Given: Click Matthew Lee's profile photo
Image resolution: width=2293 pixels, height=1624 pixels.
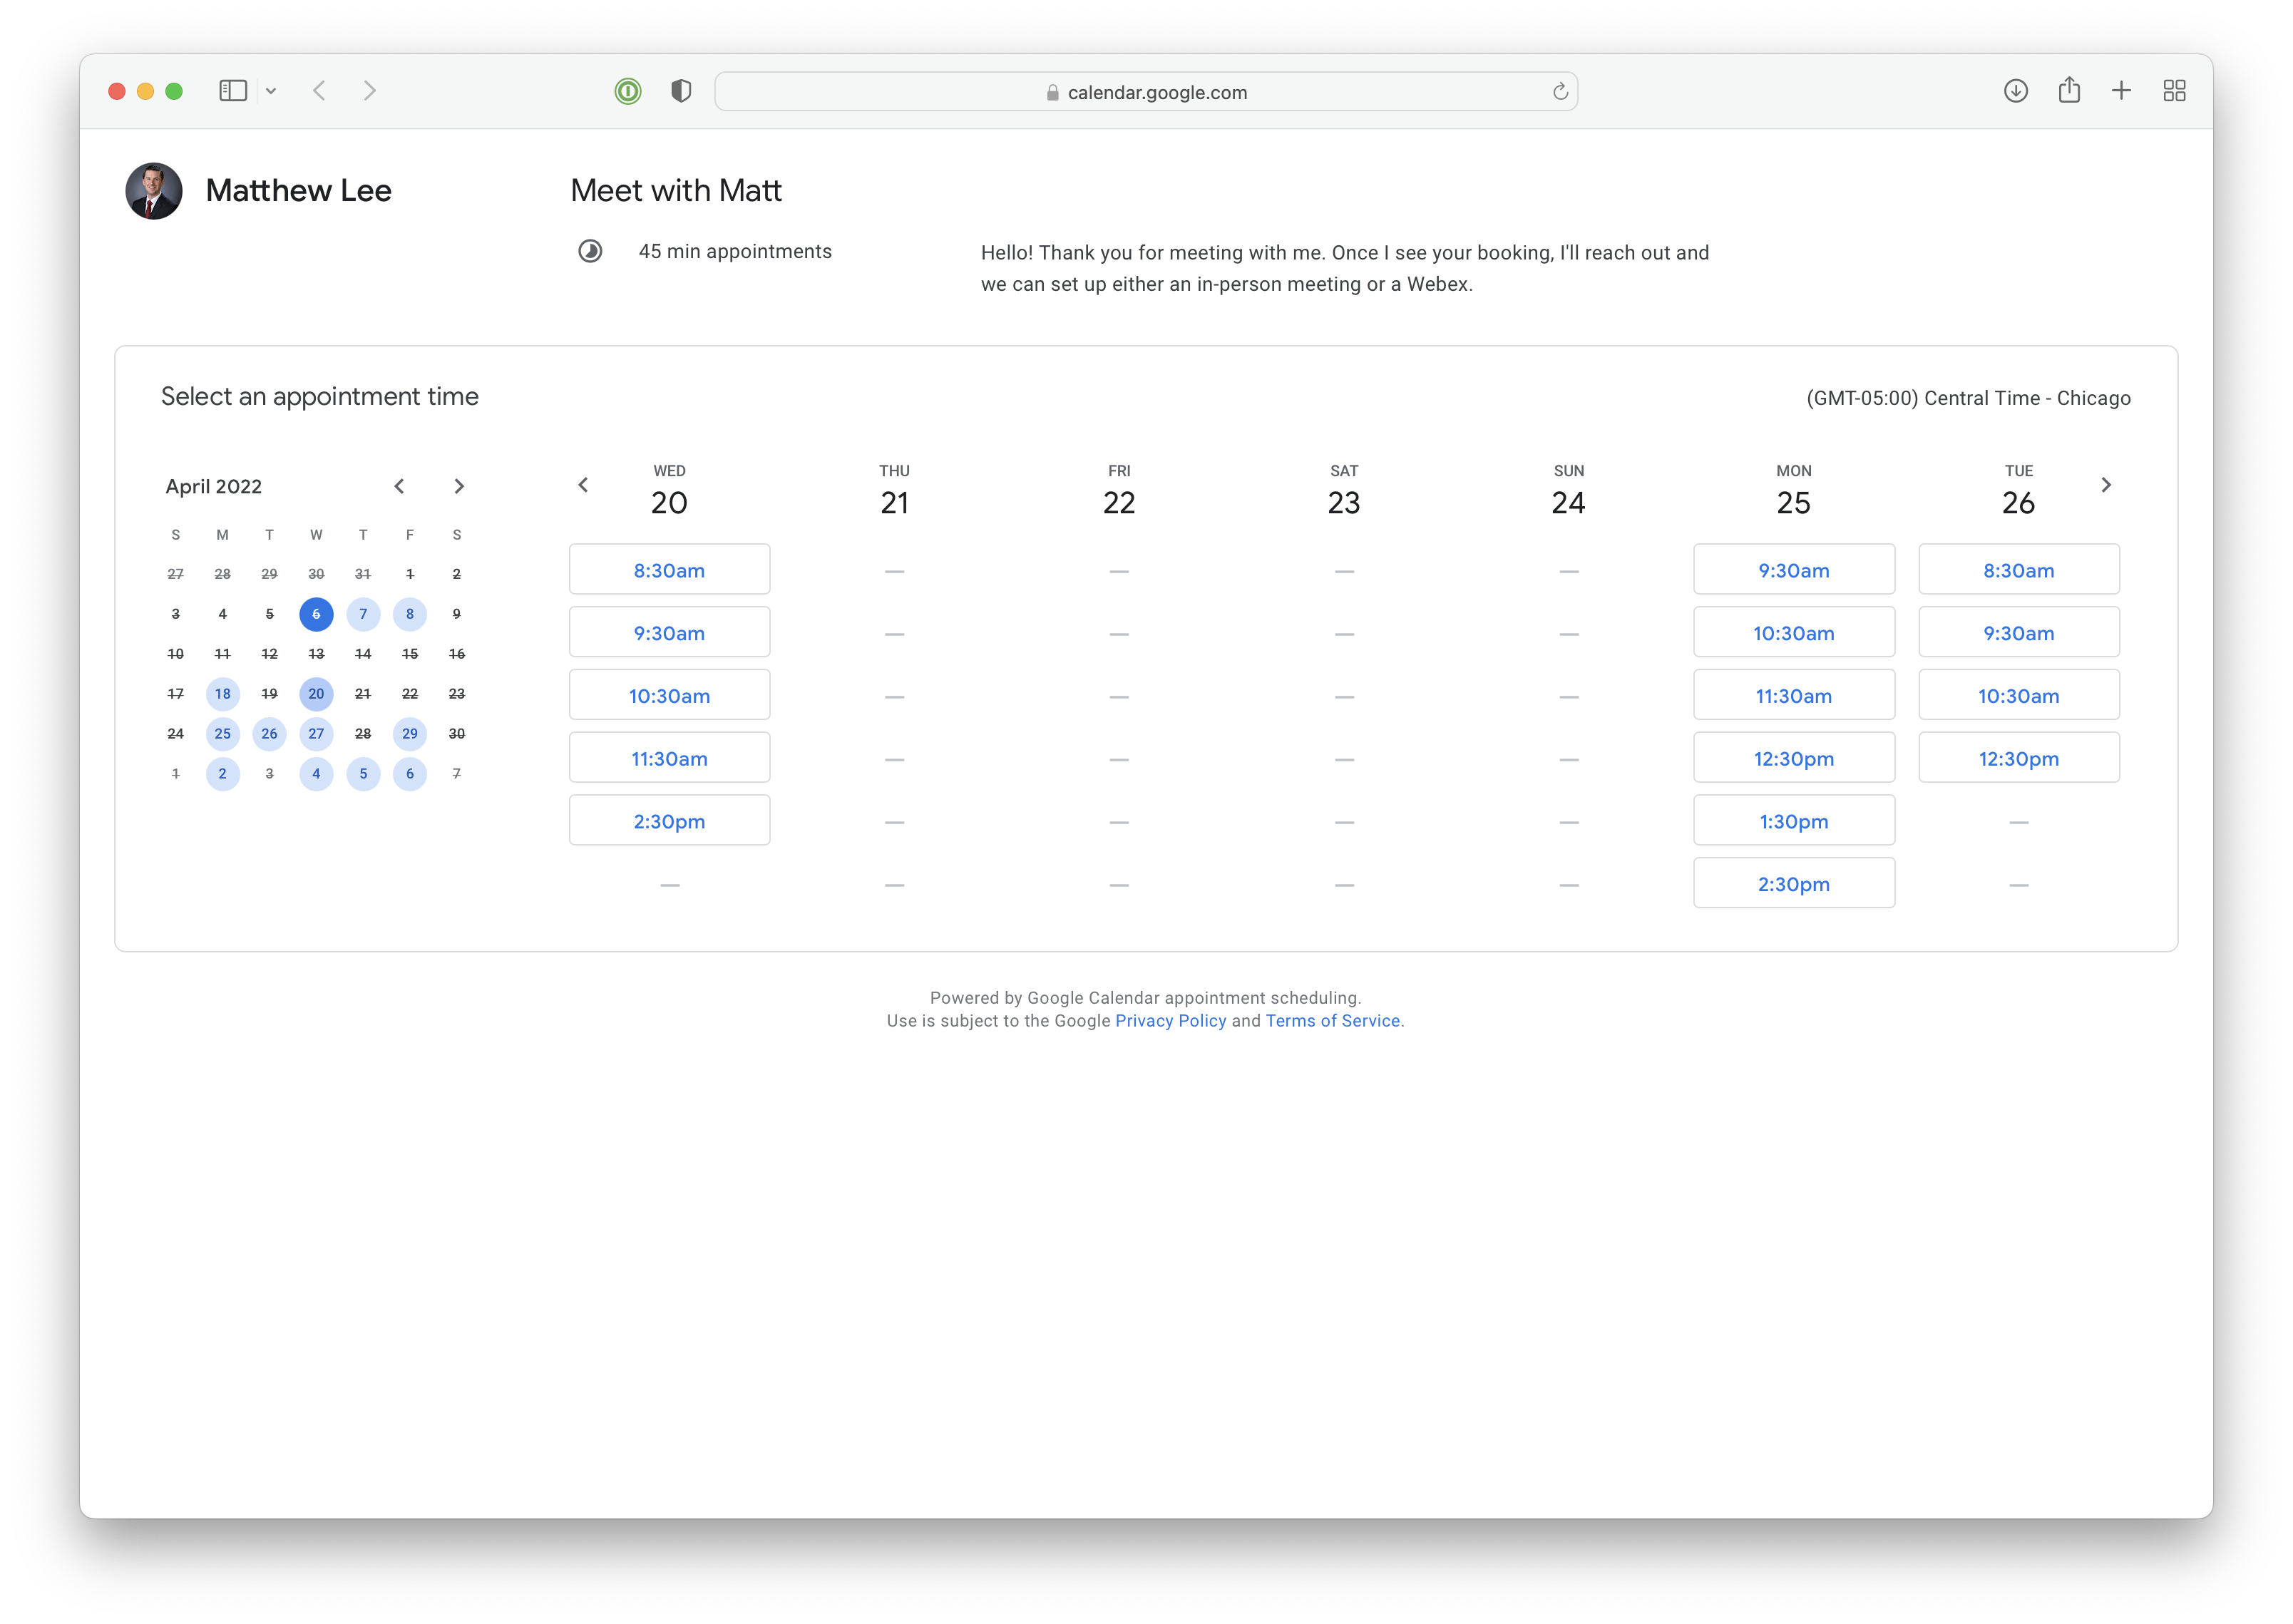Looking at the screenshot, I should [154, 191].
